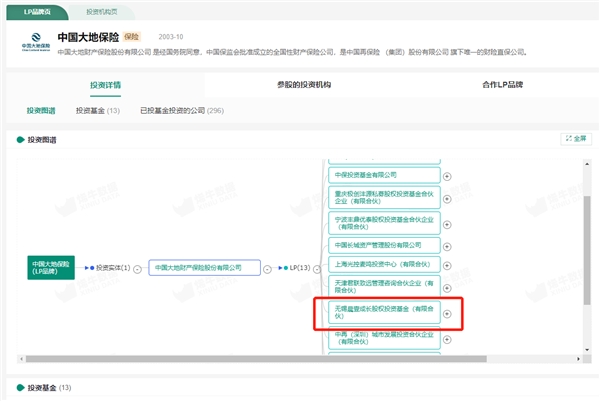
Task: Expand the 上海光控嘉鸿投资中心 node
Action: coord(447,266)
